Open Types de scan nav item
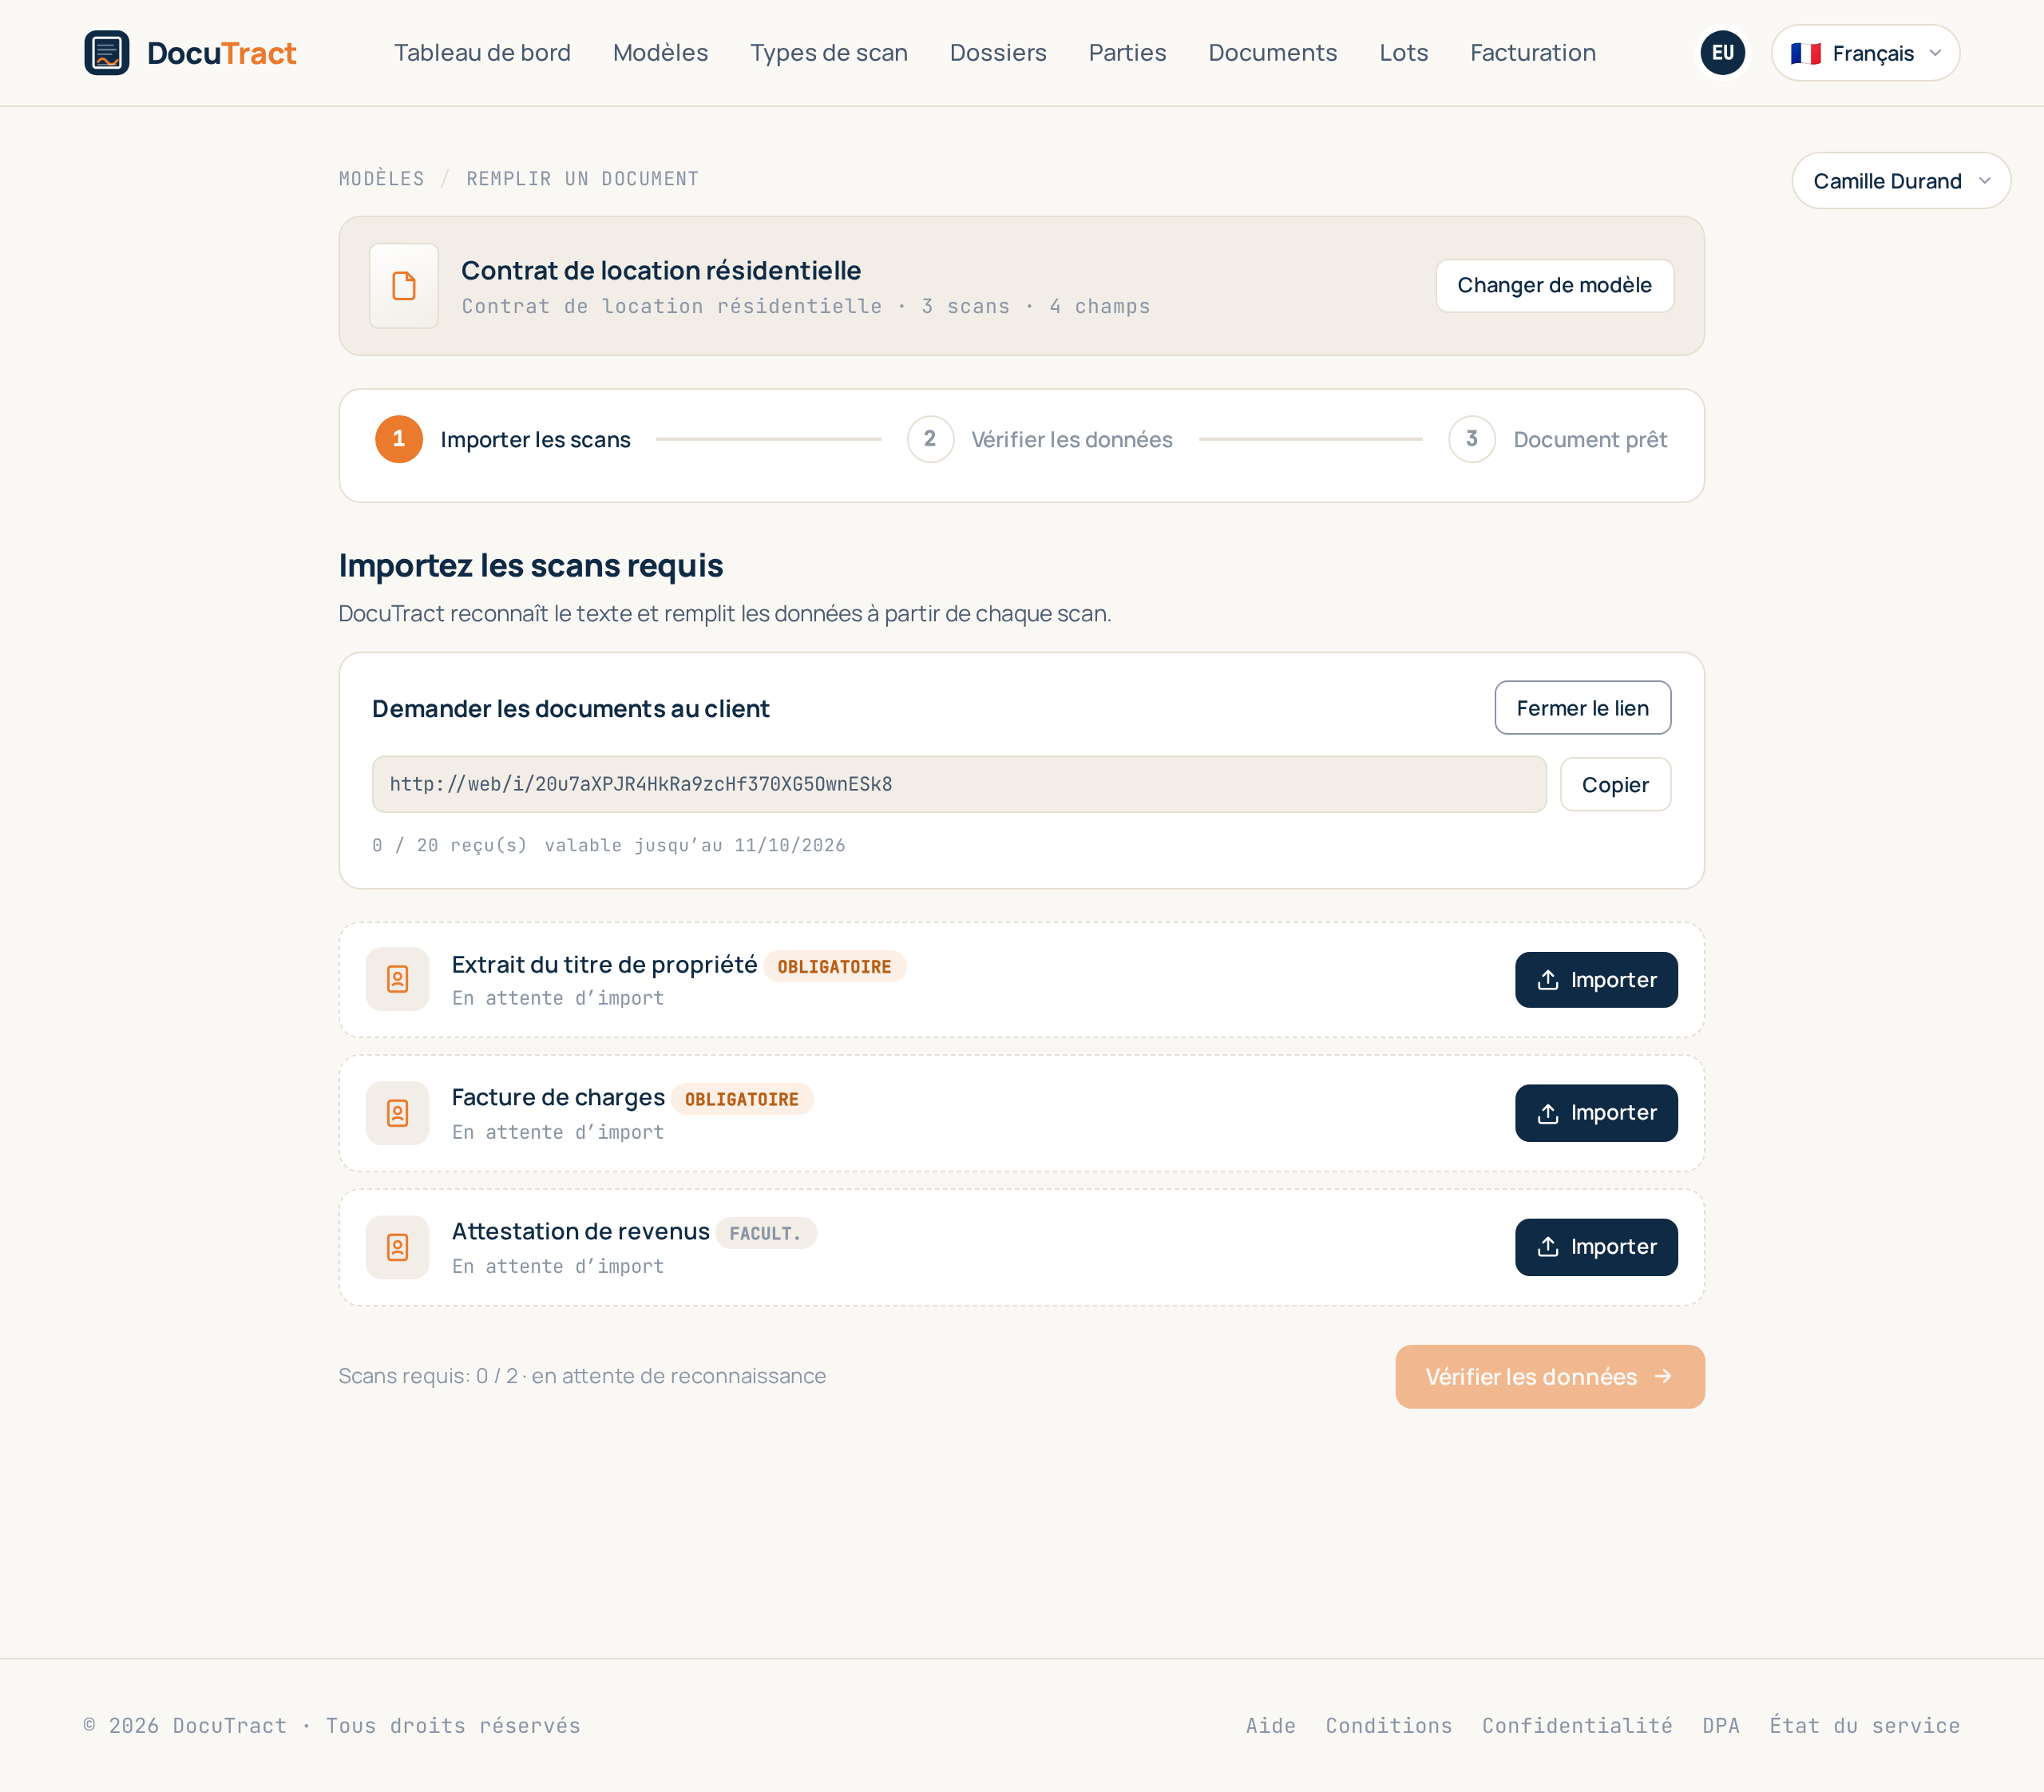Viewport: 2044px width, 1792px height. [x=829, y=53]
